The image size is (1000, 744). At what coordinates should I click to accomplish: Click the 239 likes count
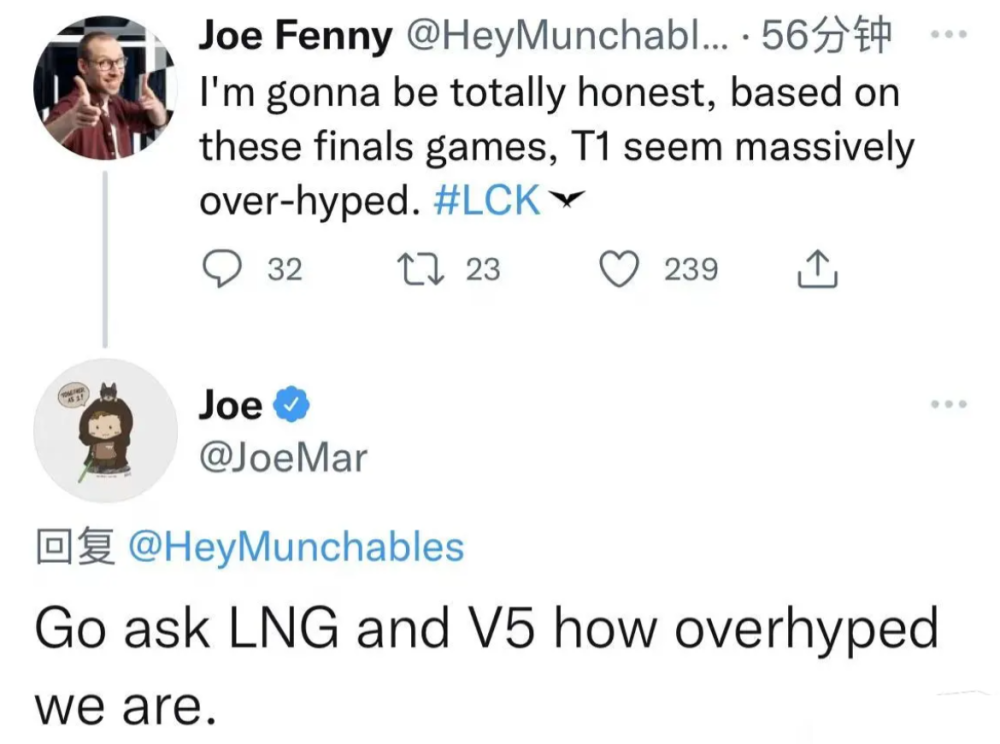pyautogui.click(x=691, y=269)
